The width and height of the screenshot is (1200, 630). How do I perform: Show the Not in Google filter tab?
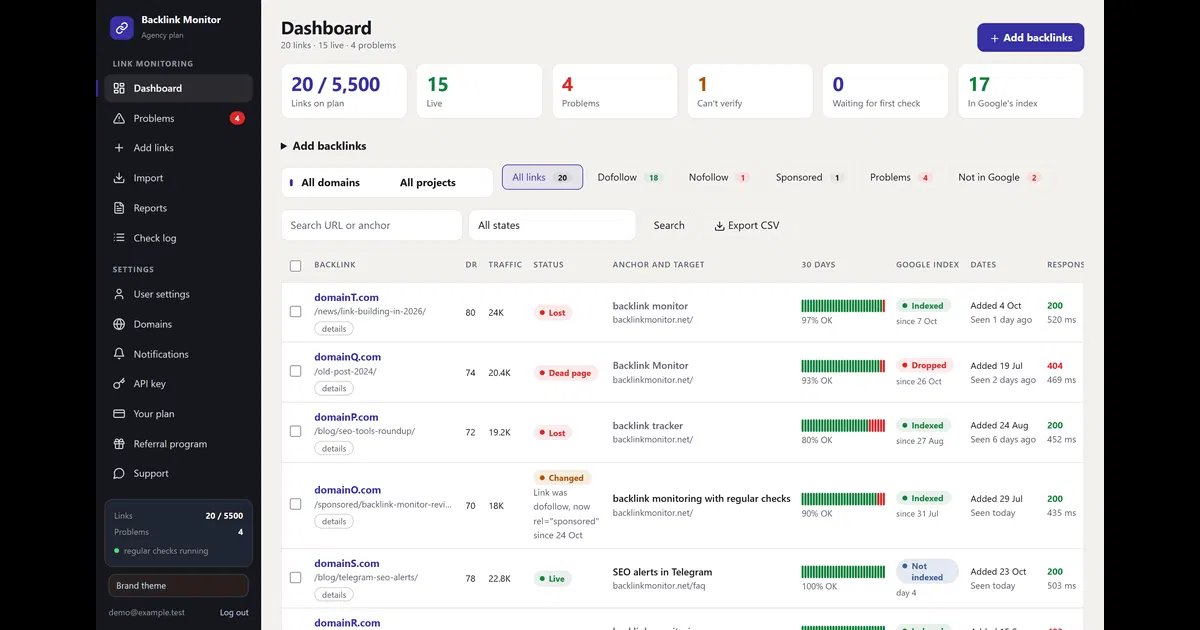point(999,177)
